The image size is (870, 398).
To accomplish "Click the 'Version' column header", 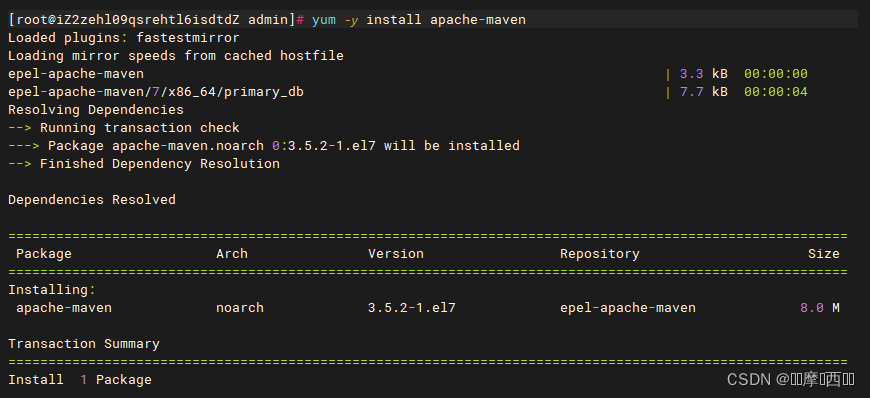I will pyautogui.click(x=396, y=254).
